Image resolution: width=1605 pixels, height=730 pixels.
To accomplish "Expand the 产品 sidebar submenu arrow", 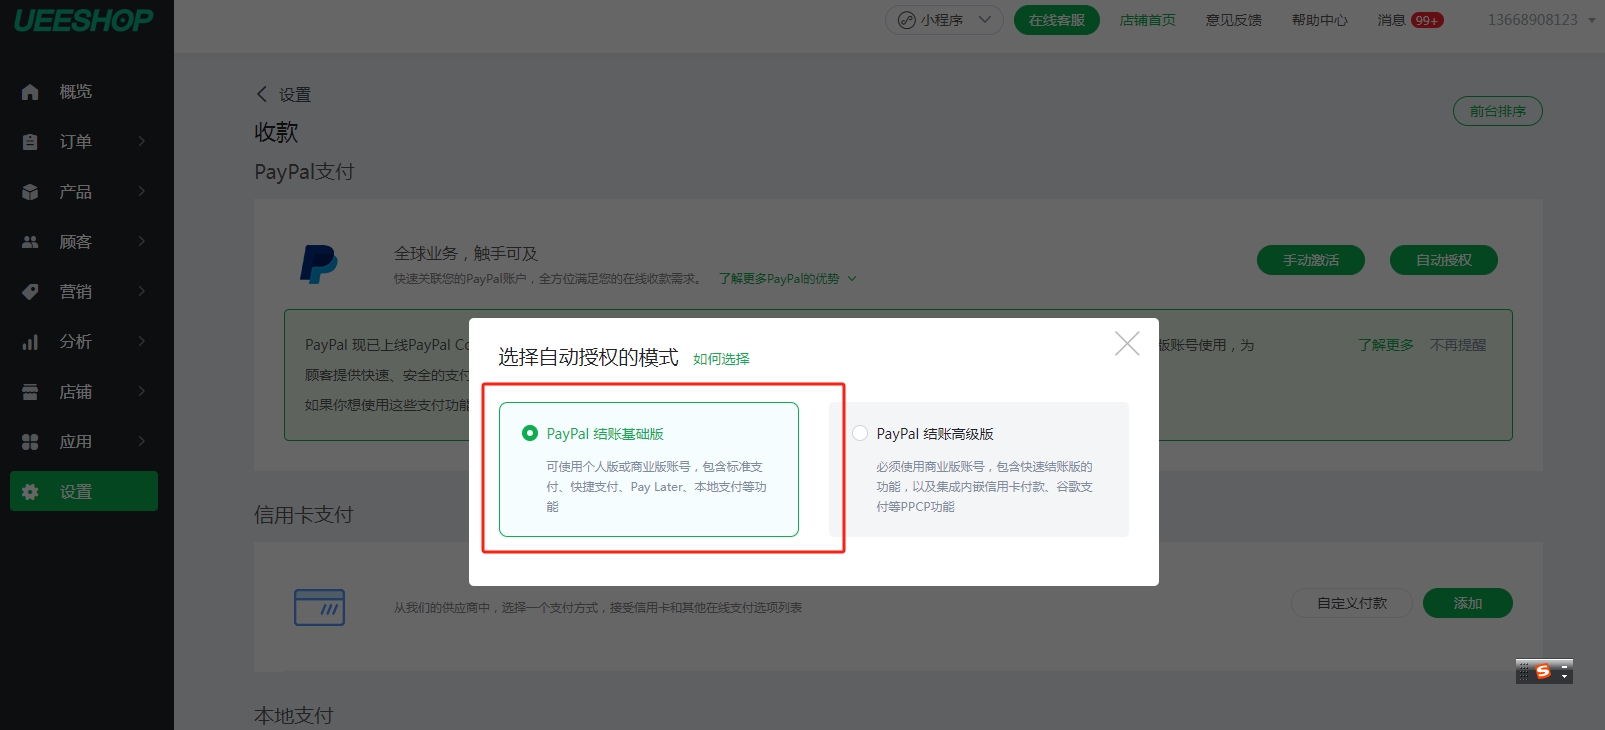I will (142, 191).
